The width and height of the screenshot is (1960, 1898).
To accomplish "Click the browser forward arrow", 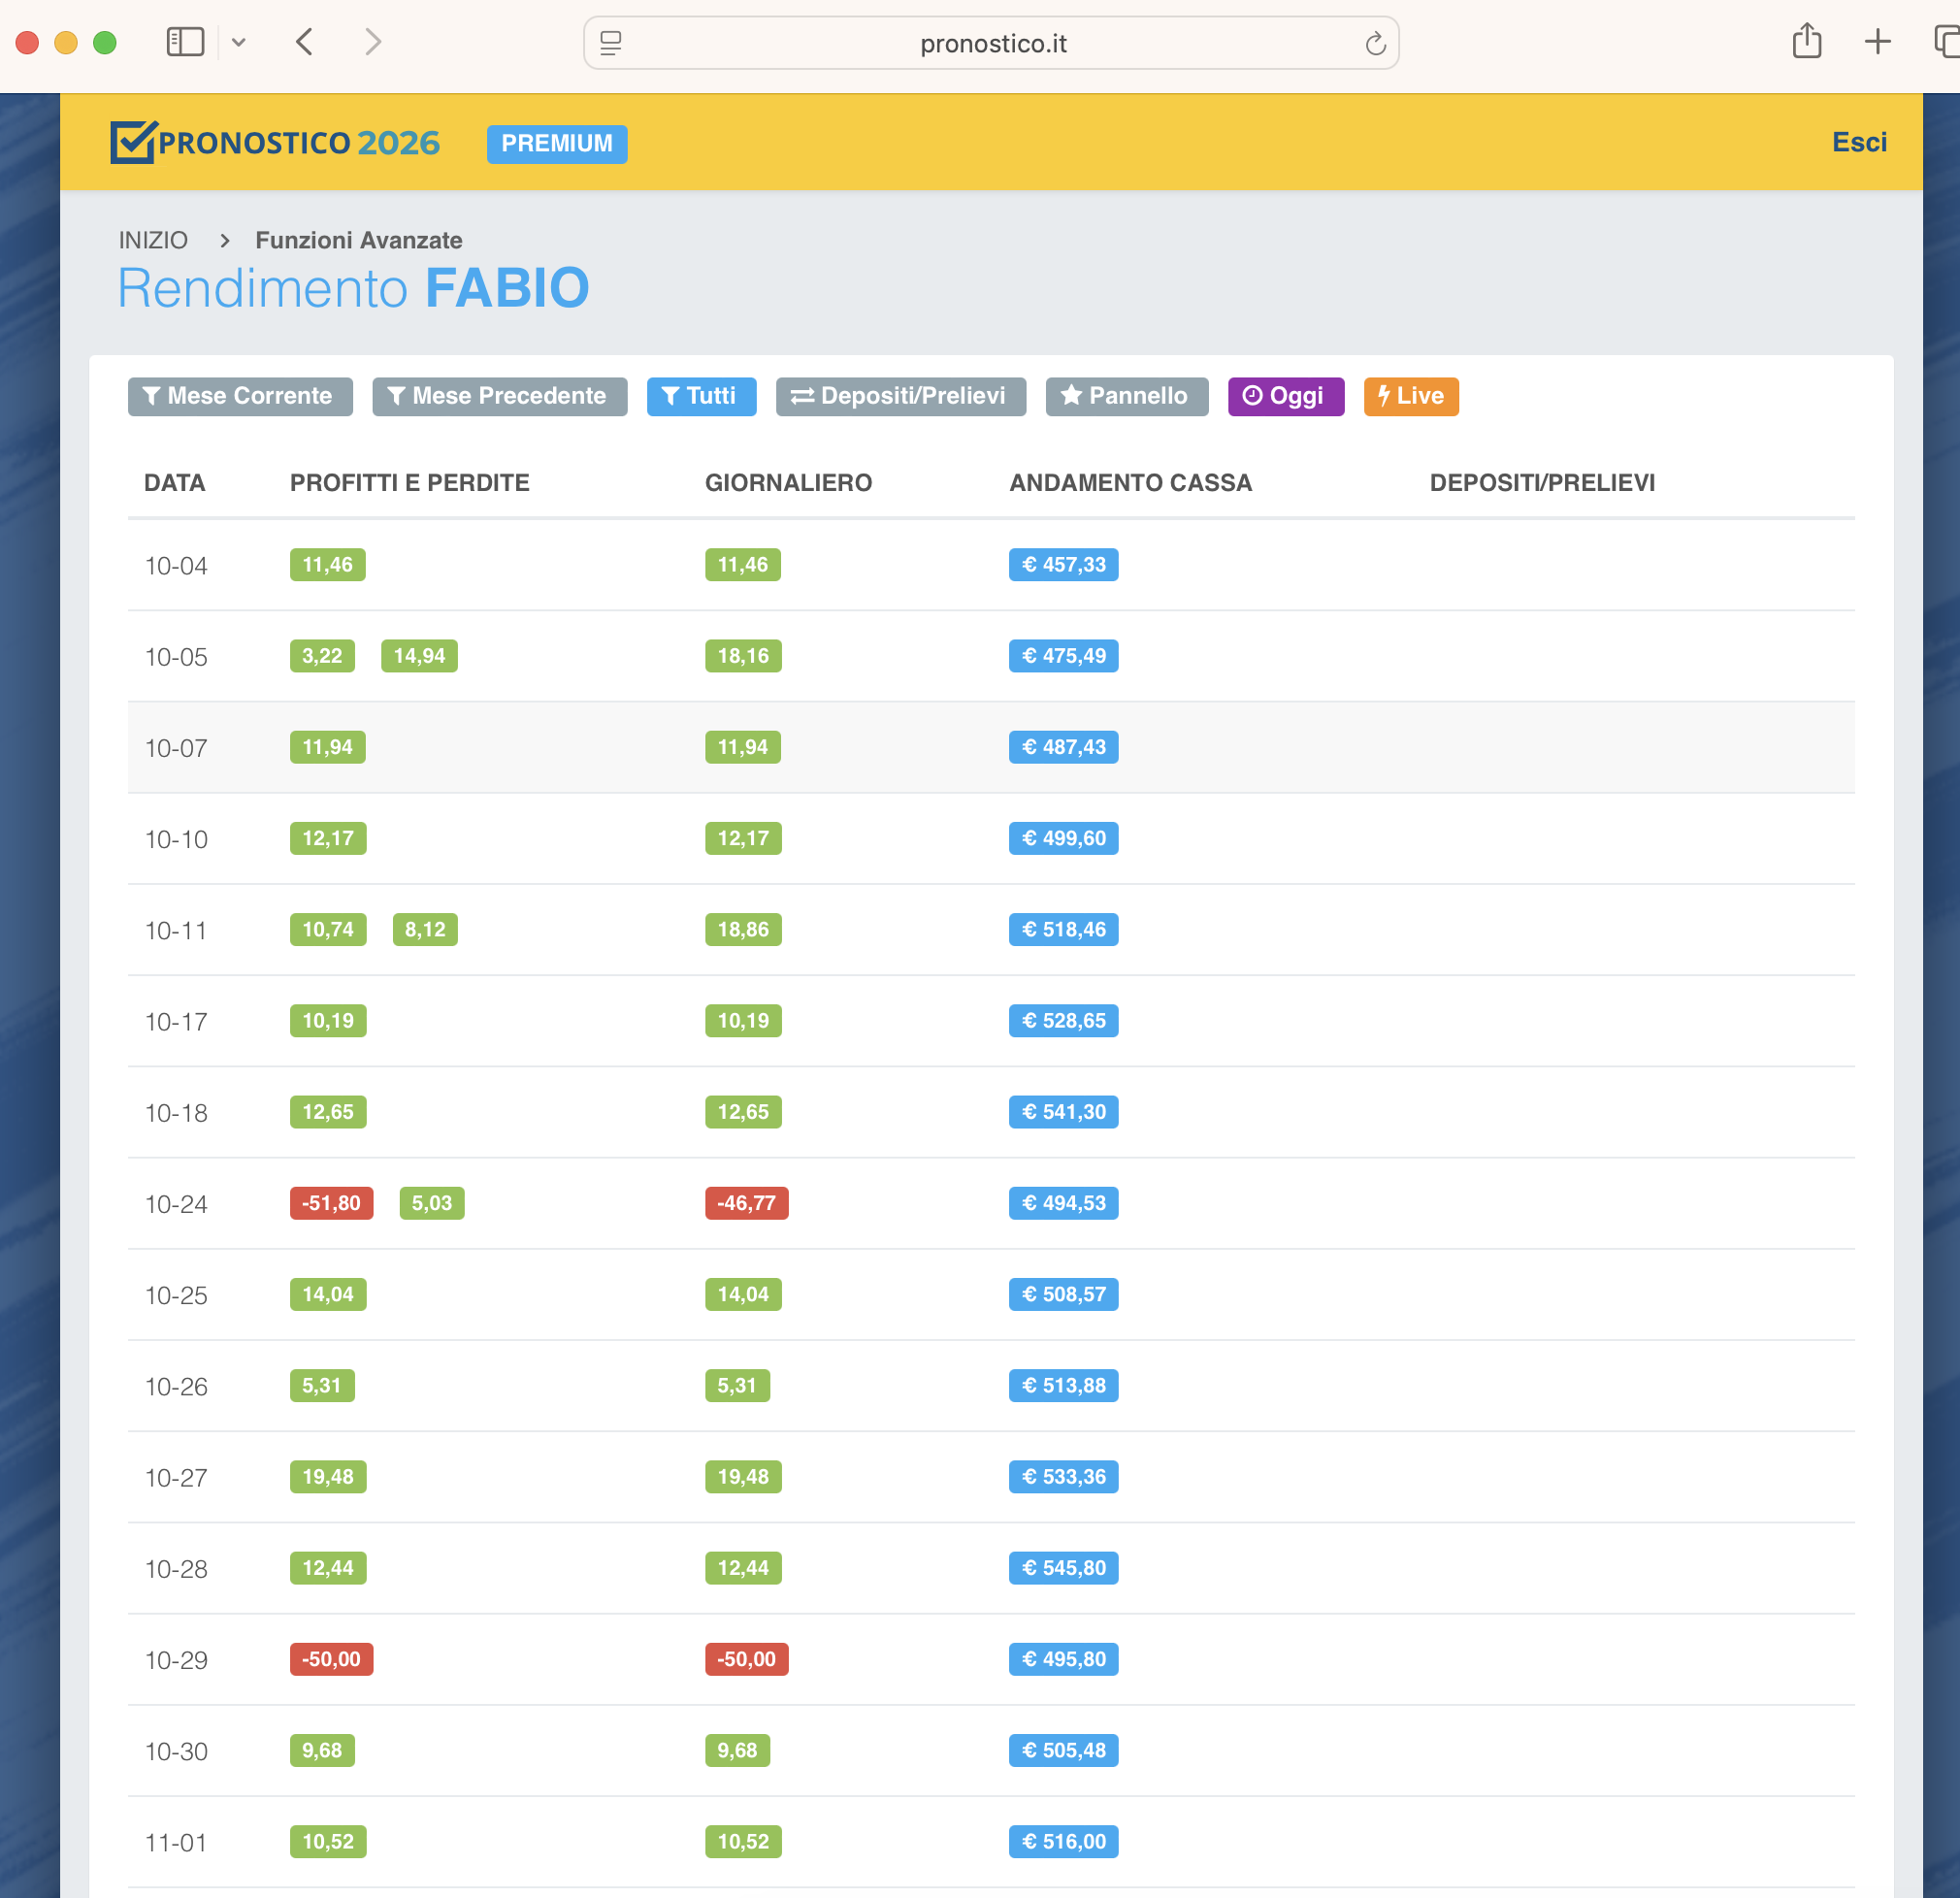I will click(x=373, y=42).
